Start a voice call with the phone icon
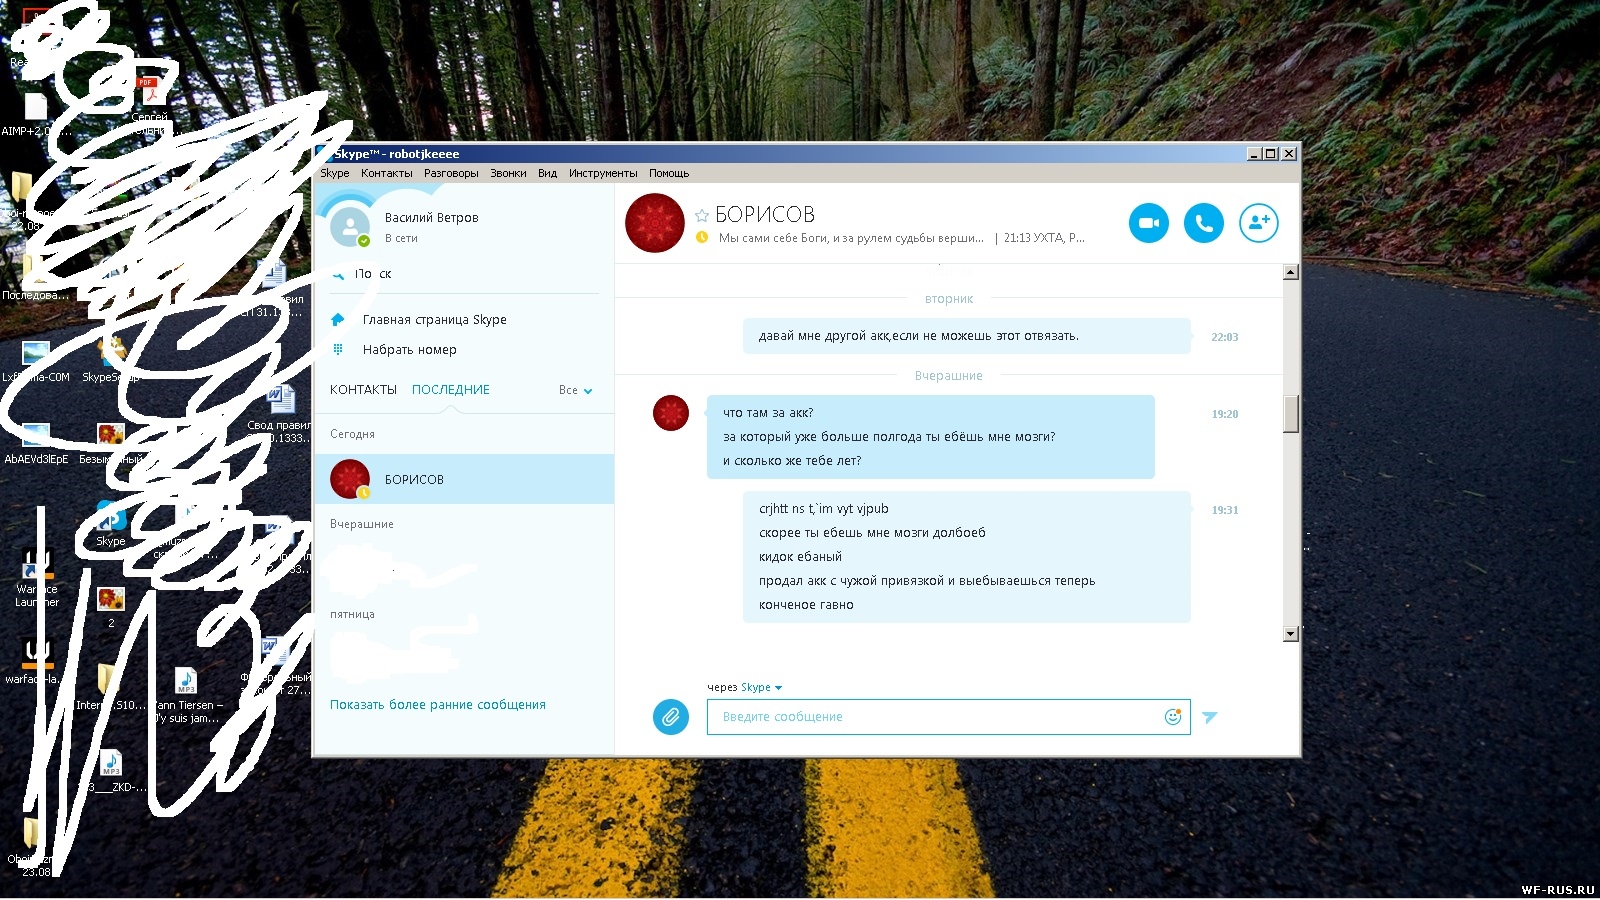Image resolution: width=1600 pixels, height=900 pixels. click(x=1204, y=223)
